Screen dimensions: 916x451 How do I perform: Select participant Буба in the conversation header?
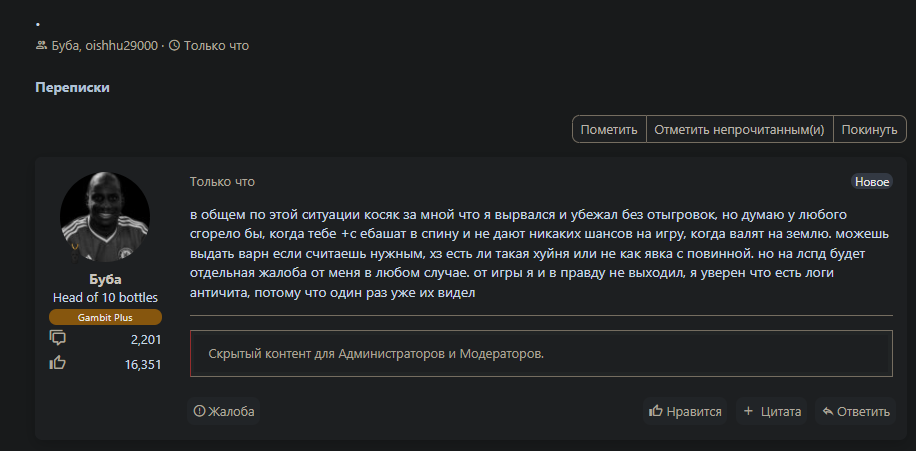click(66, 45)
